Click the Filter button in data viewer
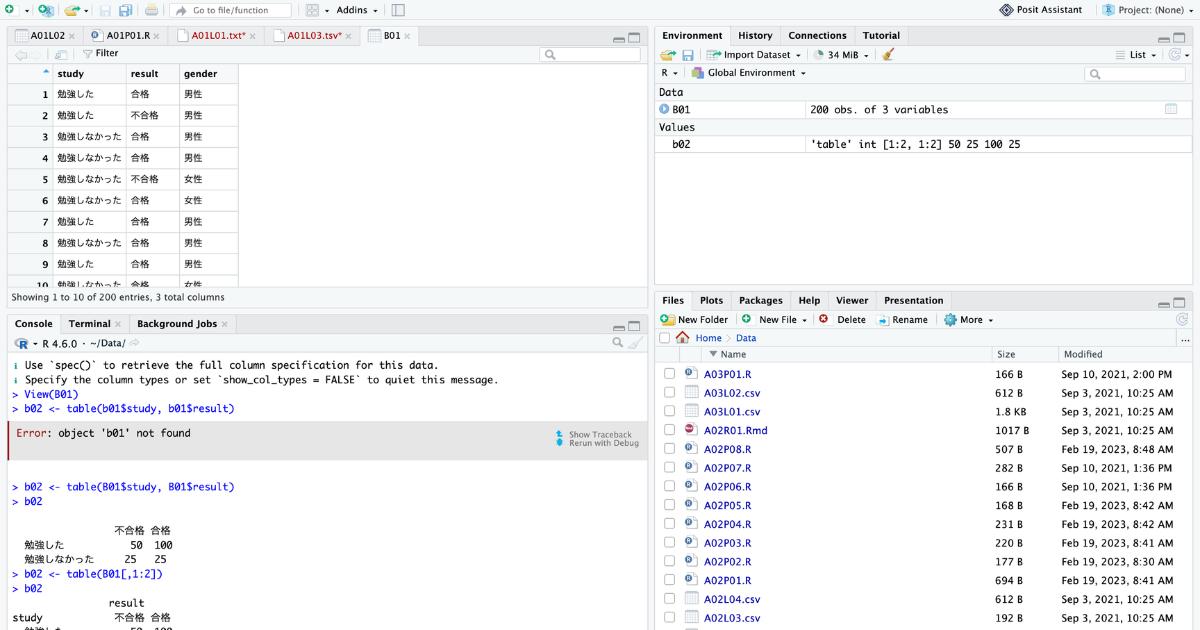The width and height of the screenshot is (1200, 630). pyautogui.click(x=100, y=53)
